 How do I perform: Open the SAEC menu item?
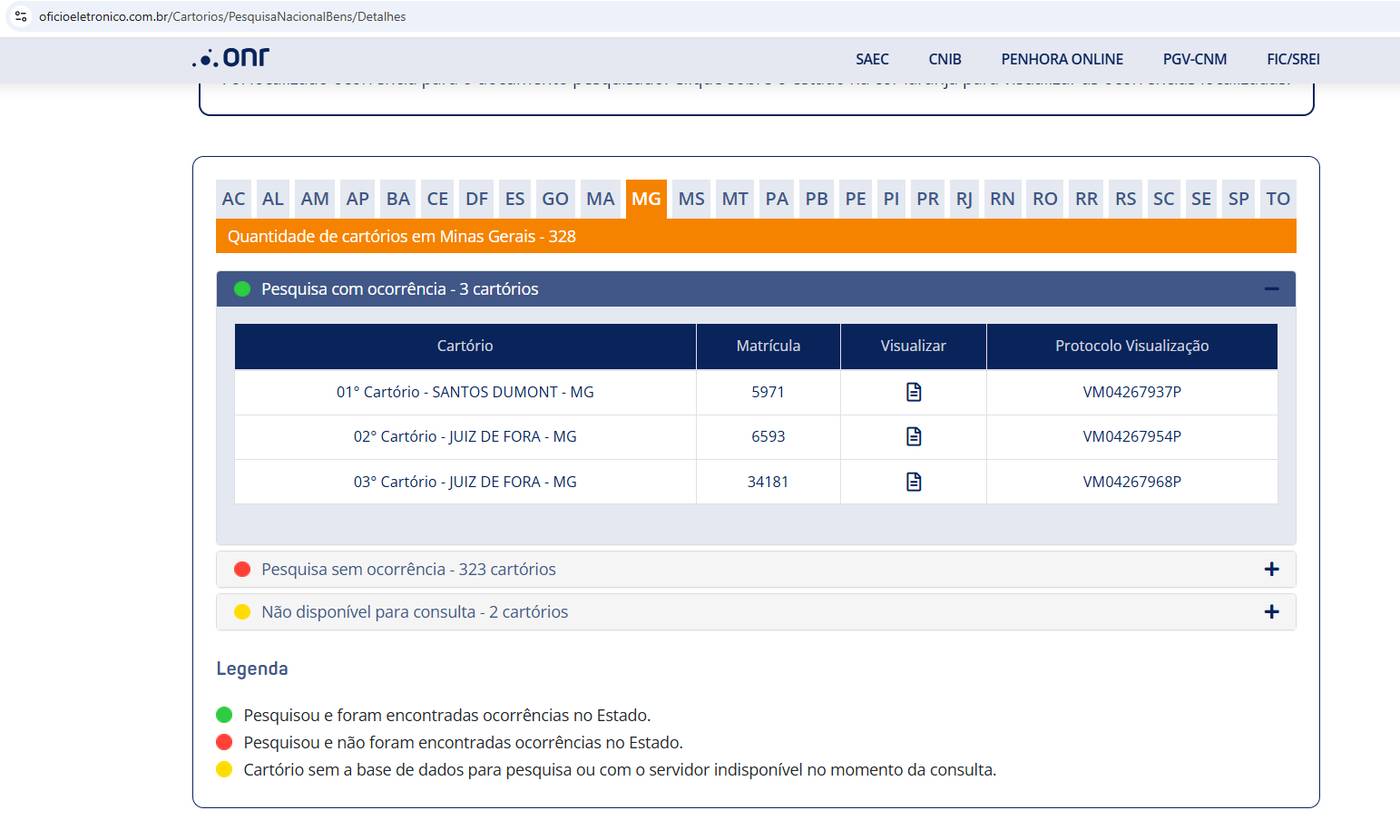point(872,59)
